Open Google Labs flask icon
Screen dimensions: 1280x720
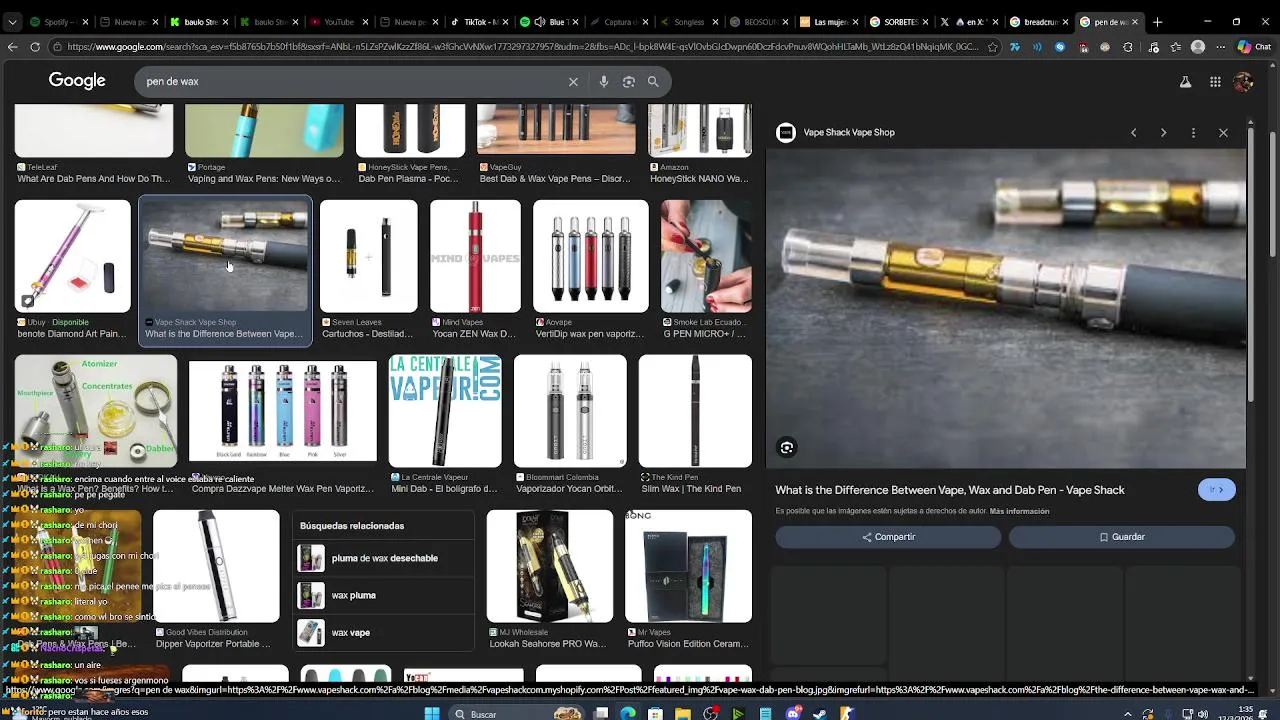tap(1185, 82)
